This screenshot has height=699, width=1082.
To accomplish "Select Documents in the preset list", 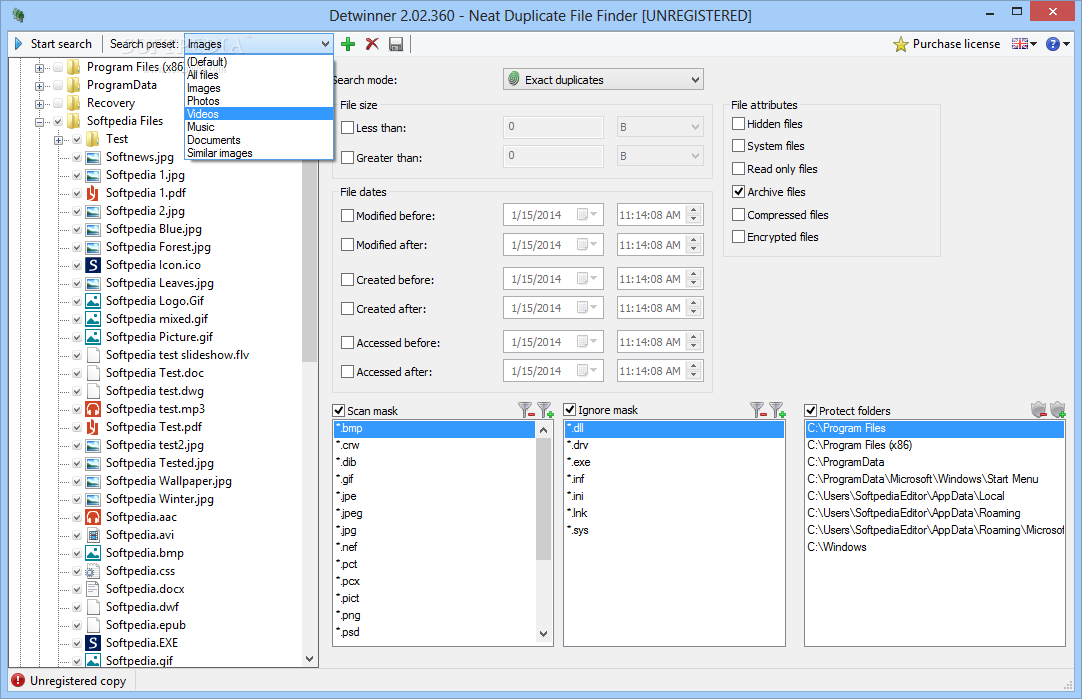I will pyautogui.click(x=259, y=140).
